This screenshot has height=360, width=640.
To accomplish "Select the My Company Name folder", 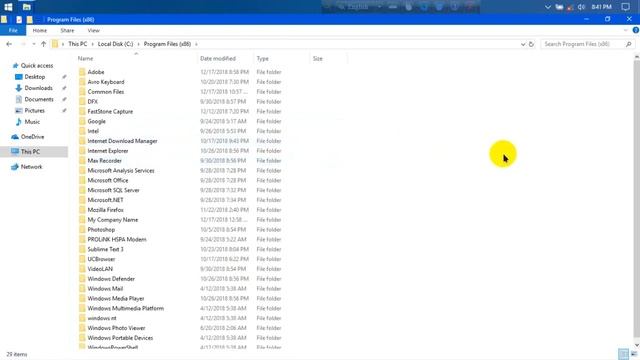I will [x=113, y=220].
